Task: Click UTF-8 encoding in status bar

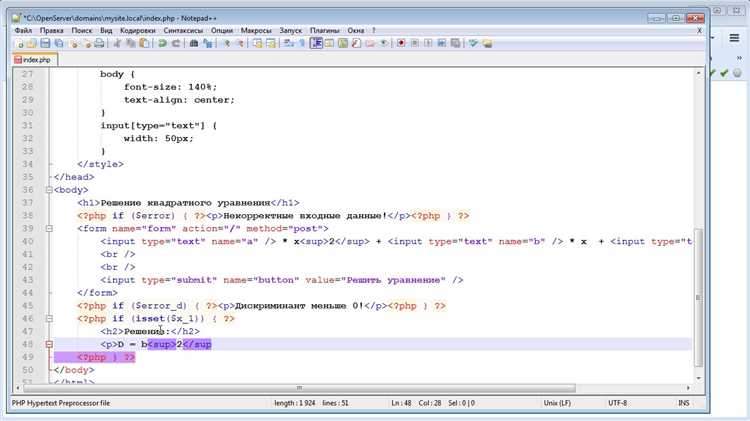Action: click(x=617, y=403)
